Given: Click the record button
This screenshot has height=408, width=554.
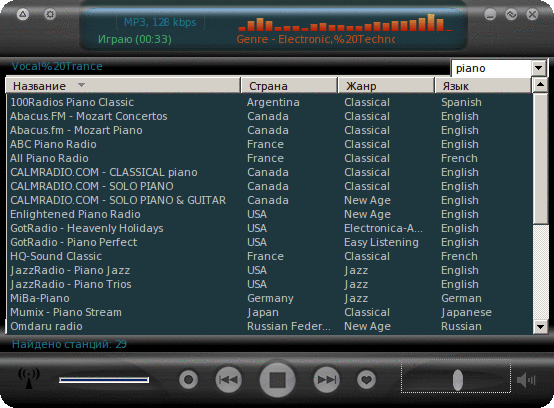Looking at the screenshot, I should pos(188,380).
